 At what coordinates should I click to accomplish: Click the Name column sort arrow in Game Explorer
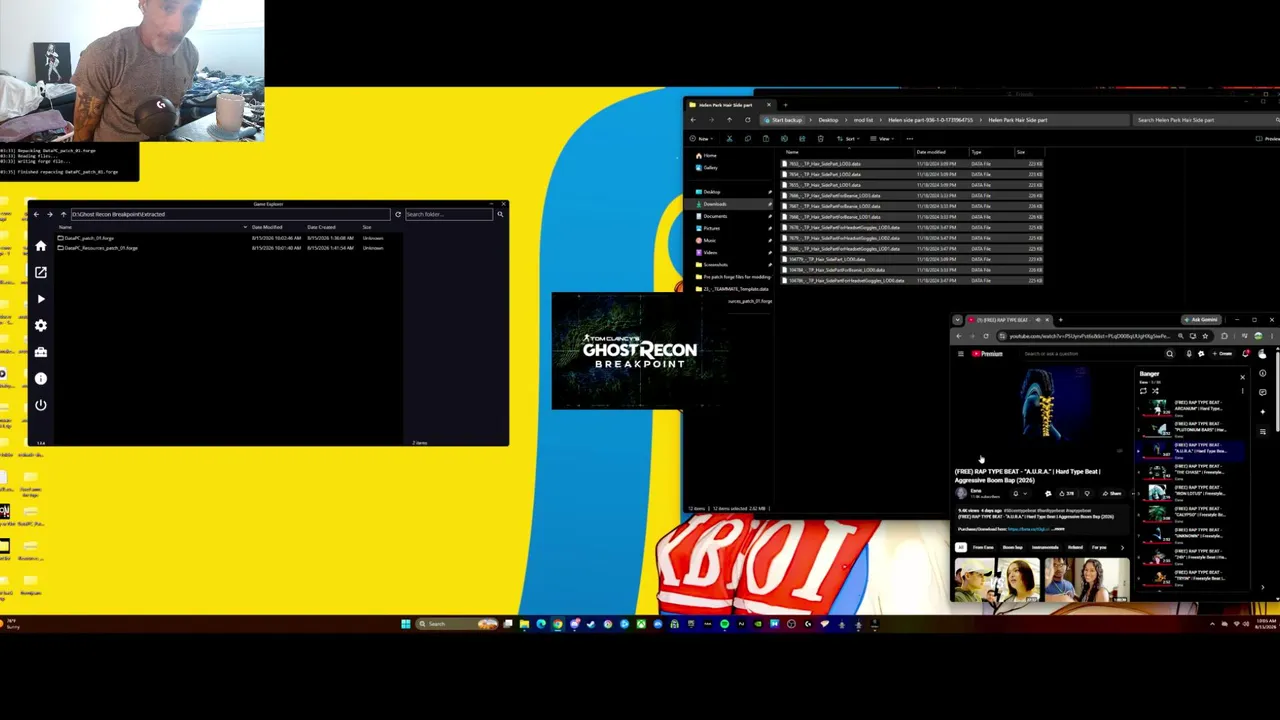pos(245,227)
